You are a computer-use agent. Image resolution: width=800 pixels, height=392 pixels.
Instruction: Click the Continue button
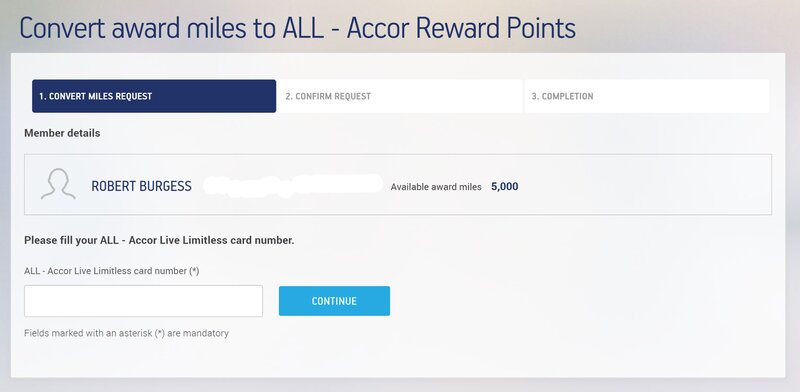pos(334,301)
